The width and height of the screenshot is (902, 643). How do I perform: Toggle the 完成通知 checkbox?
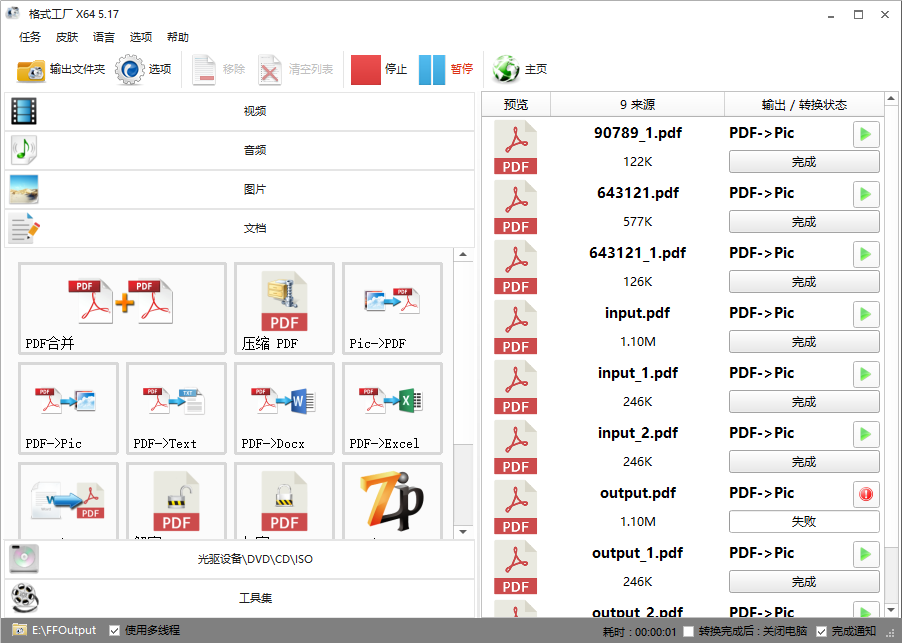click(x=822, y=631)
